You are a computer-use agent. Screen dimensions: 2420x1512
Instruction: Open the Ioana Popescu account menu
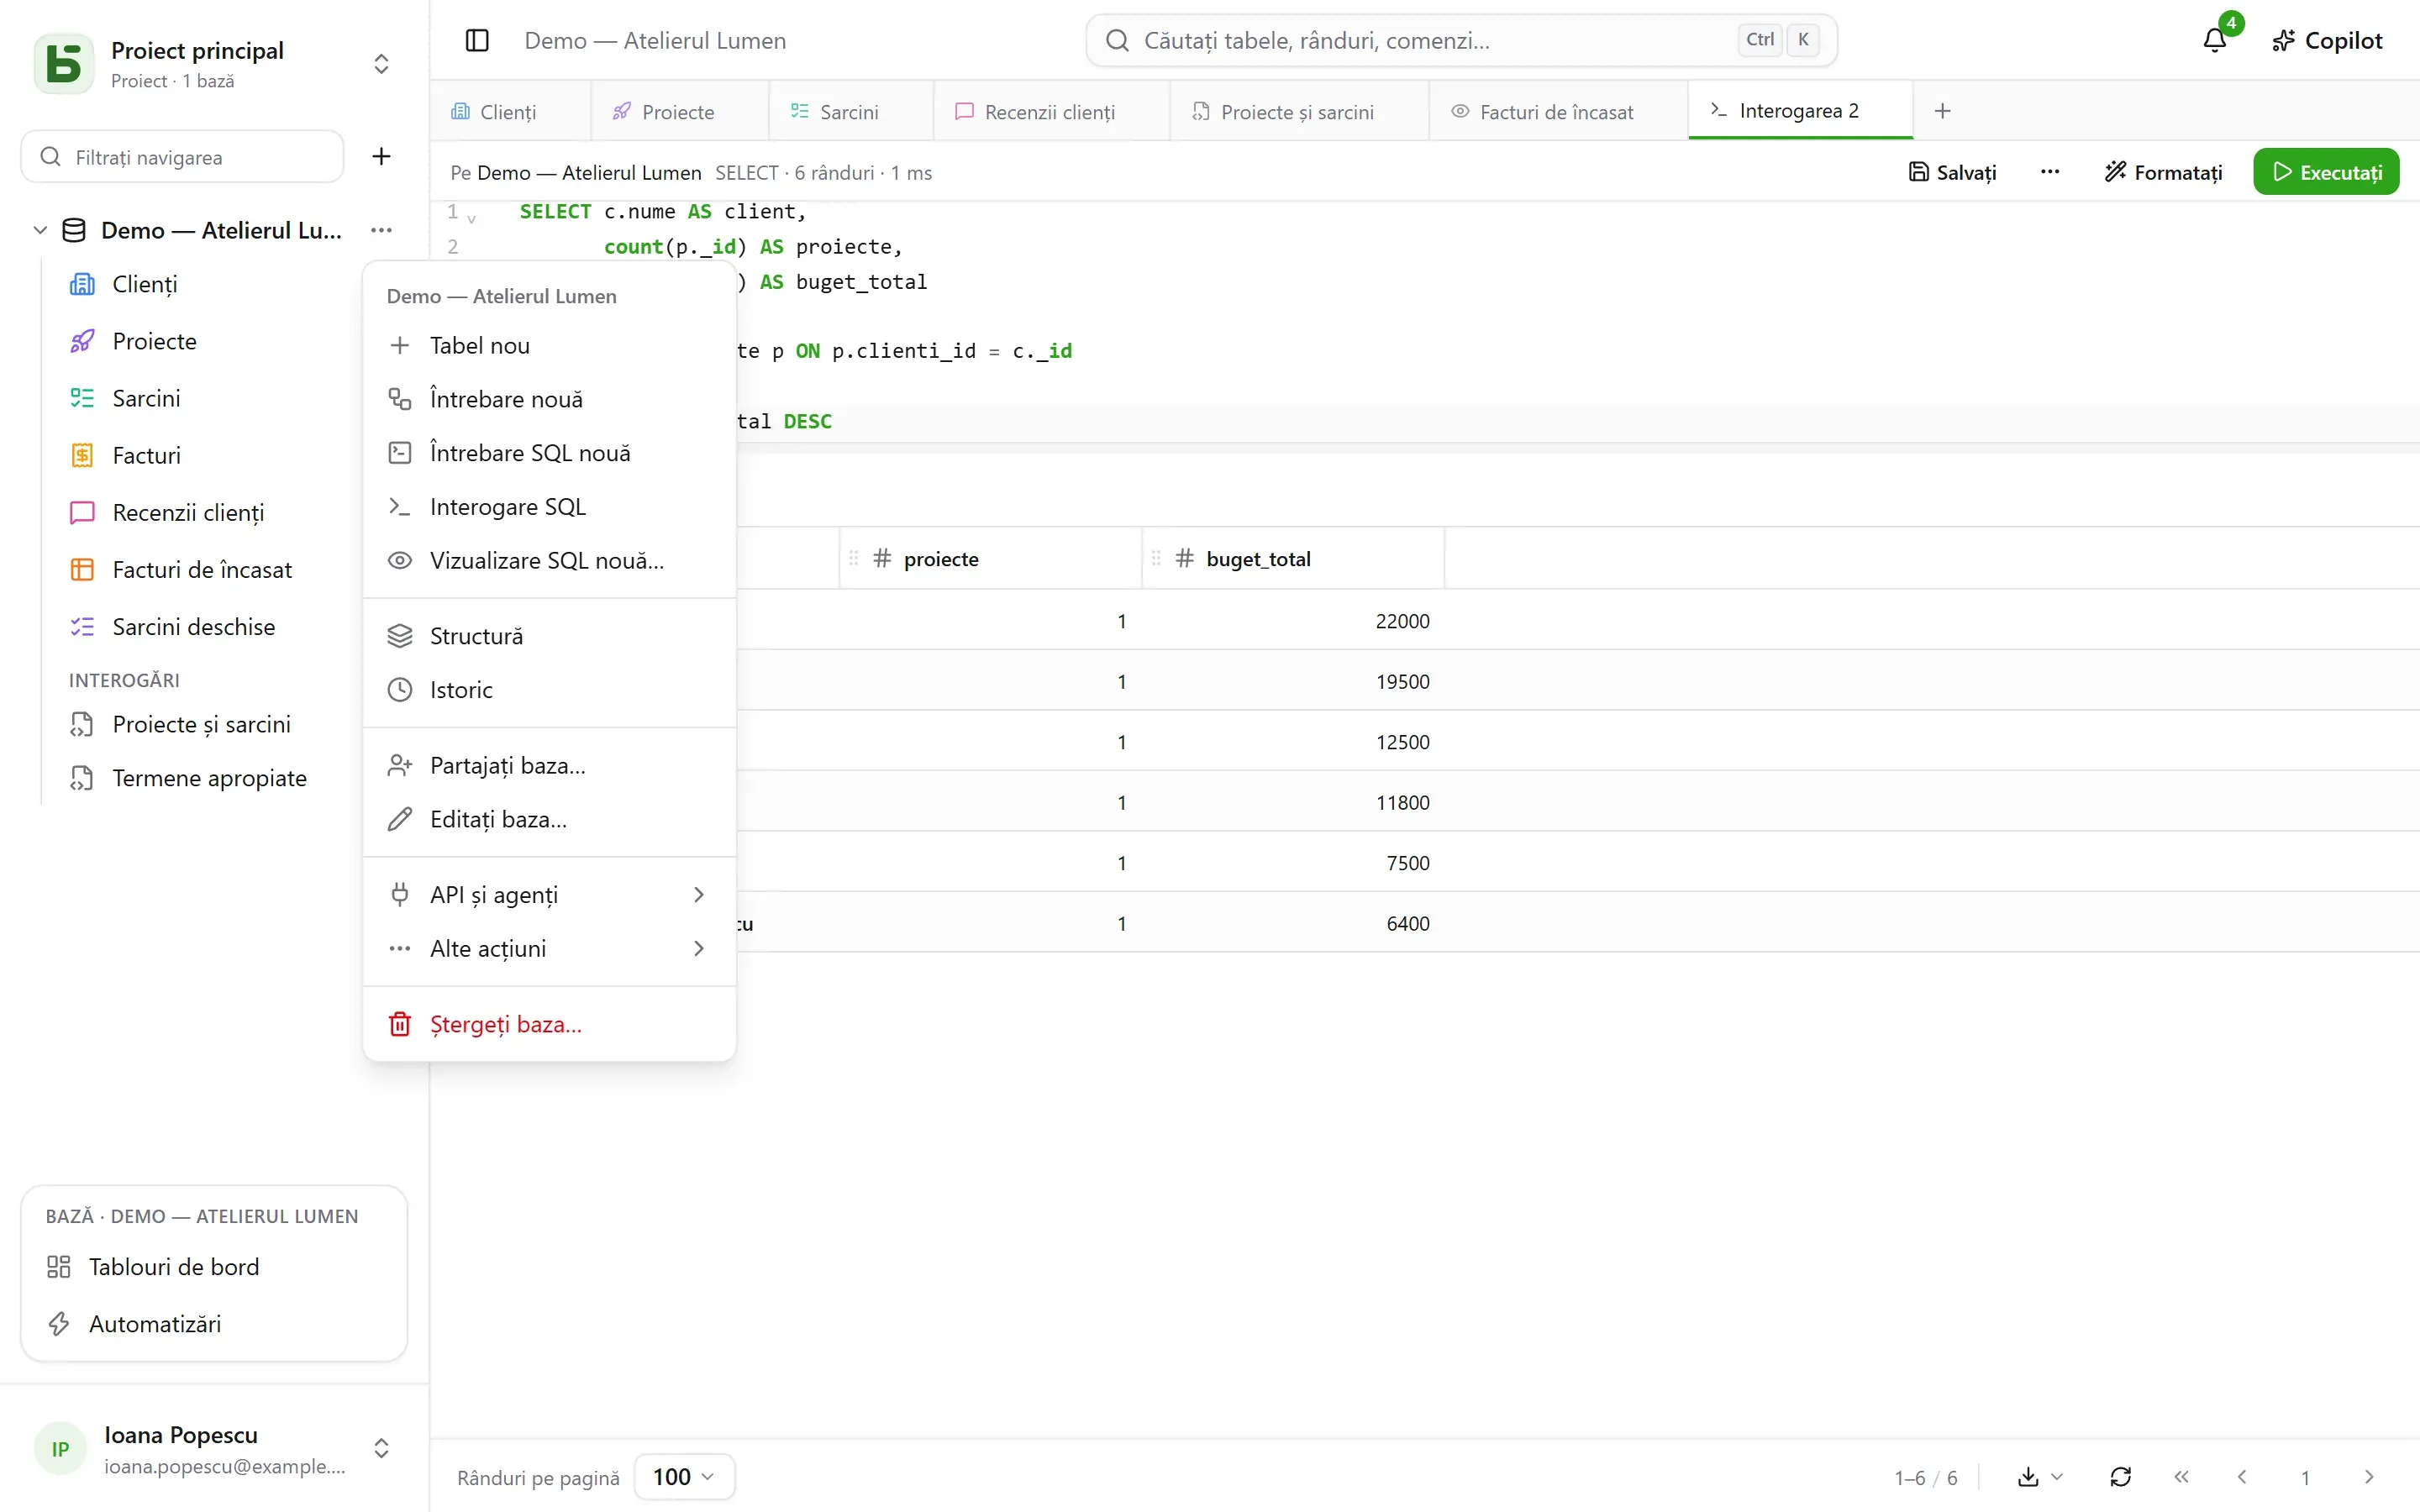coord(213,1448)
